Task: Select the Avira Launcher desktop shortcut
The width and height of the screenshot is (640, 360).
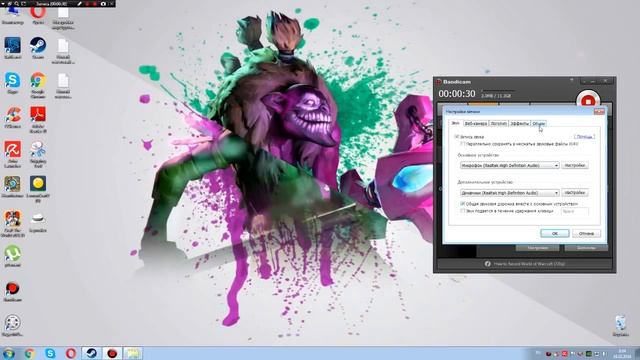Action: [x=13, y=154]
